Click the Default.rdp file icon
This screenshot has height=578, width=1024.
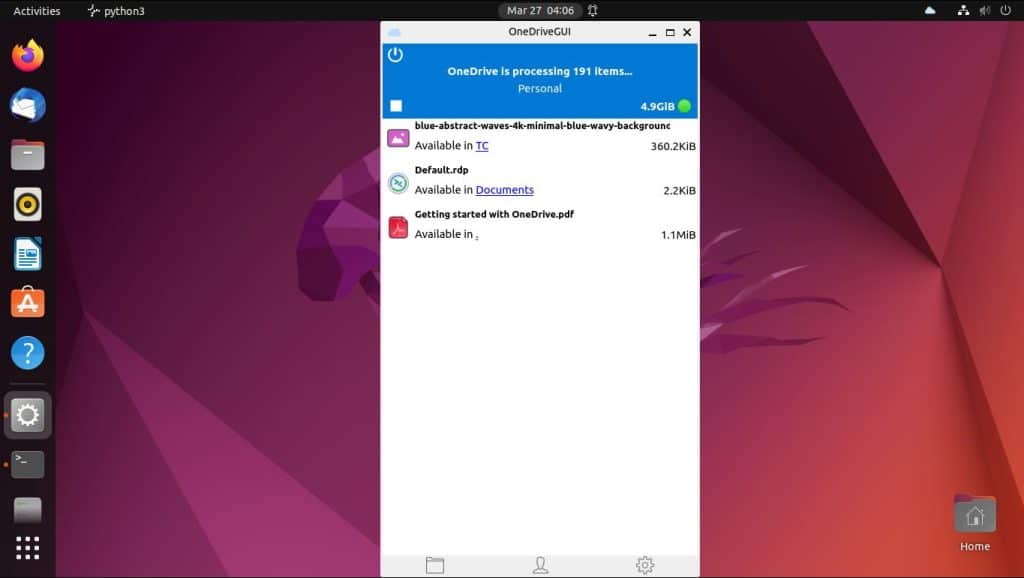coord(397,182)
